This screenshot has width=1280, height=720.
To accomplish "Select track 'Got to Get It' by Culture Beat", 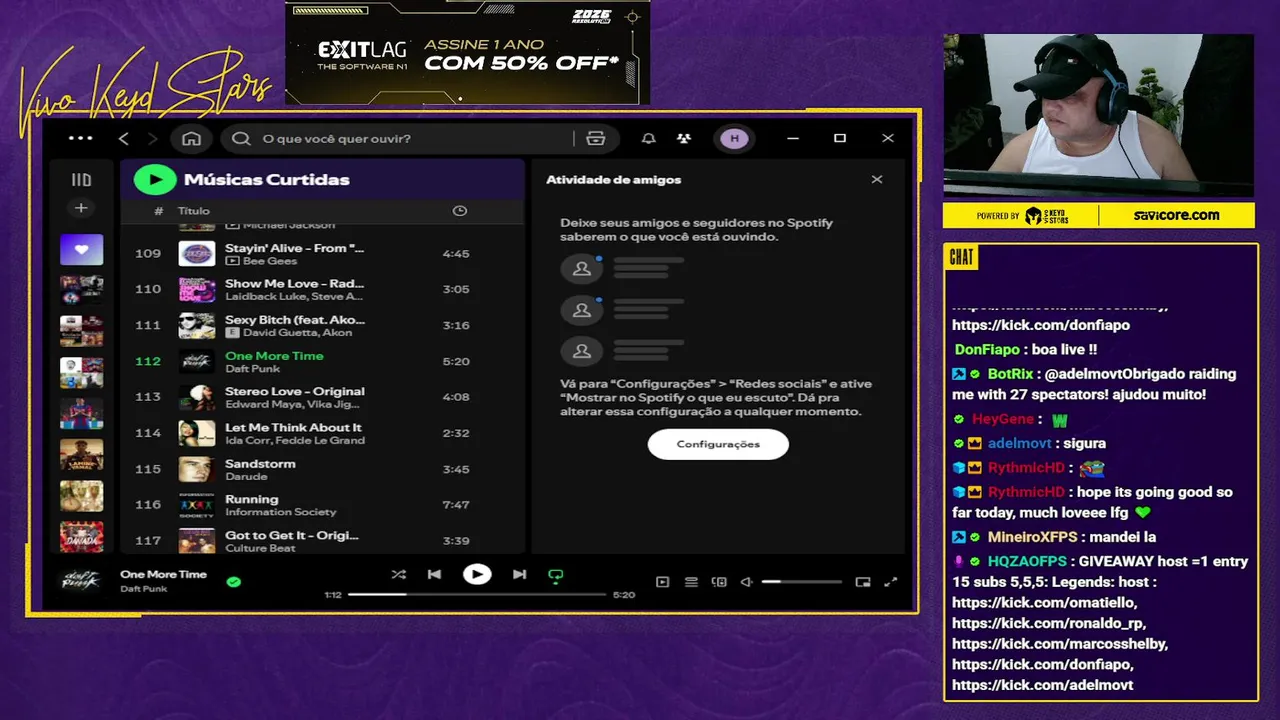I will coord(322,540).
